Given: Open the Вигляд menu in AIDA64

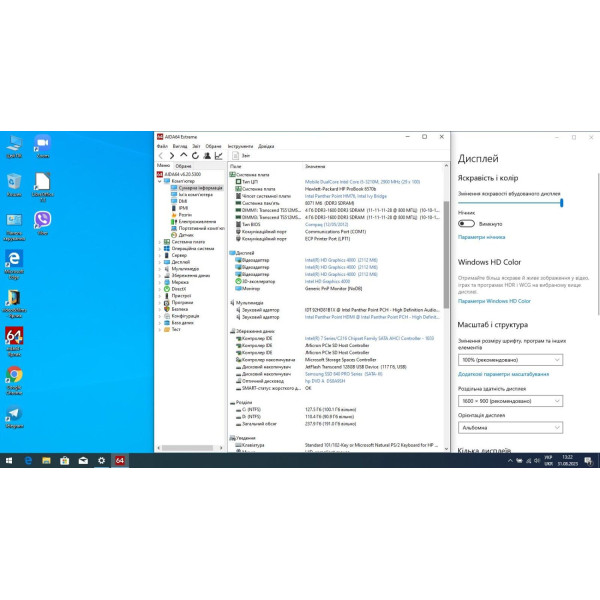Looking at the screenshot, I should pyautogui.click(x=180, y=146).
